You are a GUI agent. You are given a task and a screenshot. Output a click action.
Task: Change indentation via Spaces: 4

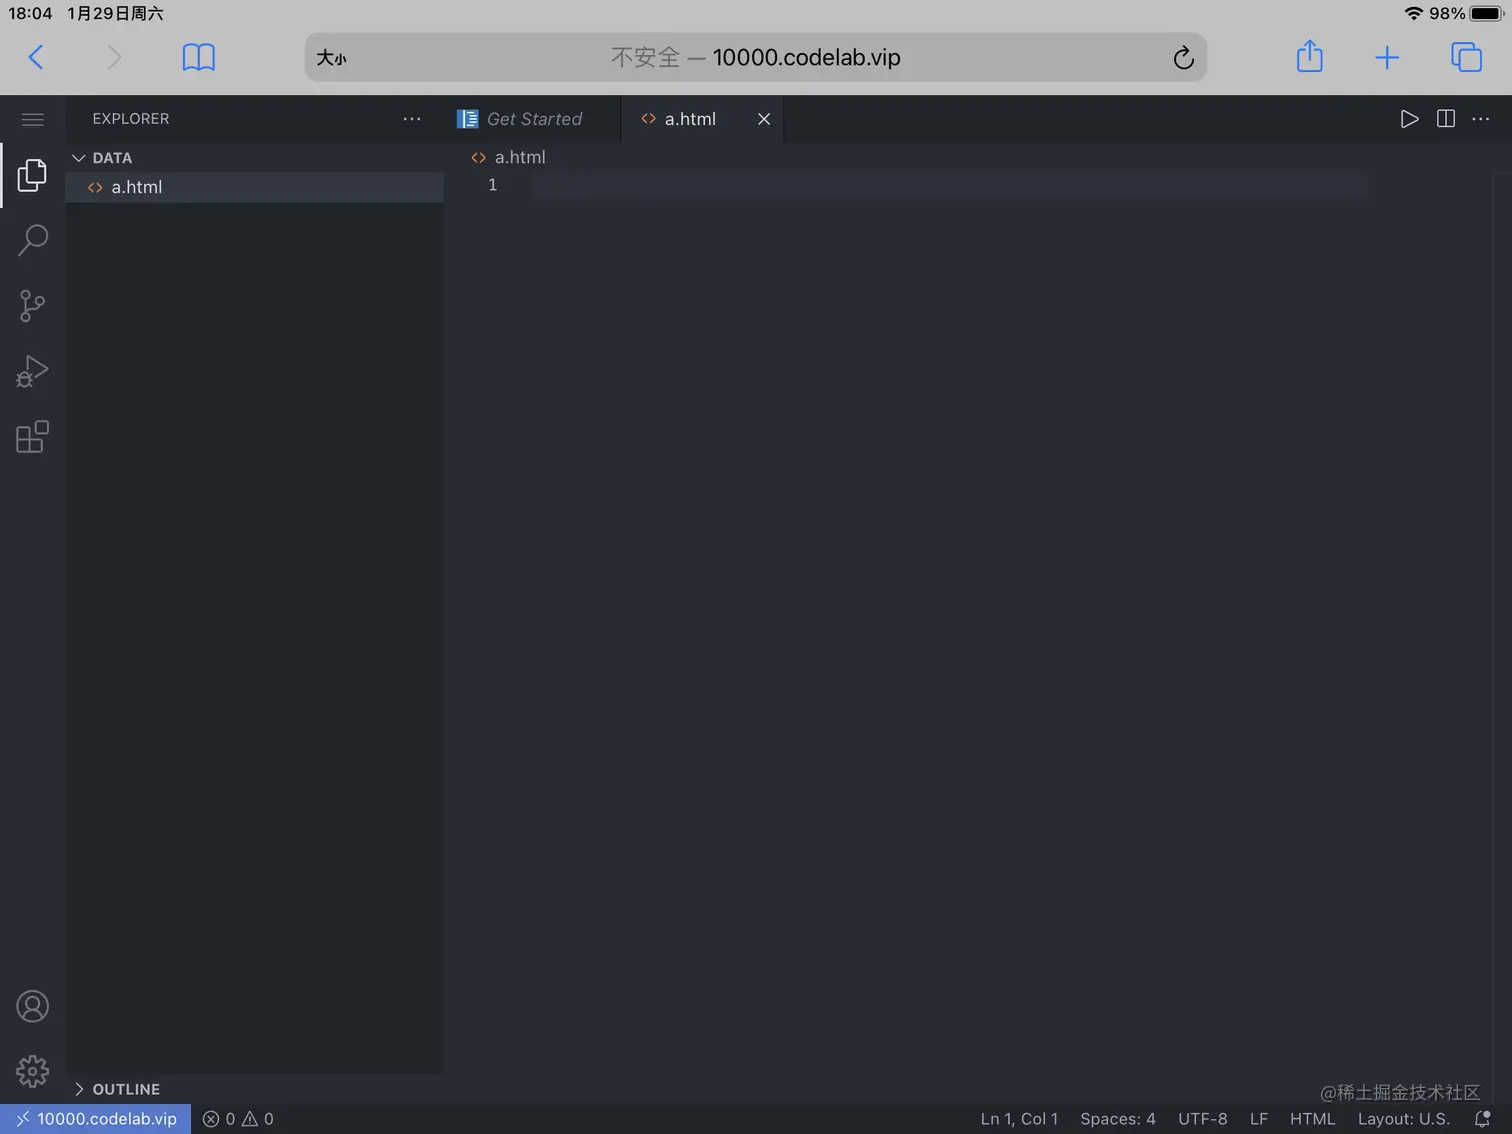pos(1118,1119)
